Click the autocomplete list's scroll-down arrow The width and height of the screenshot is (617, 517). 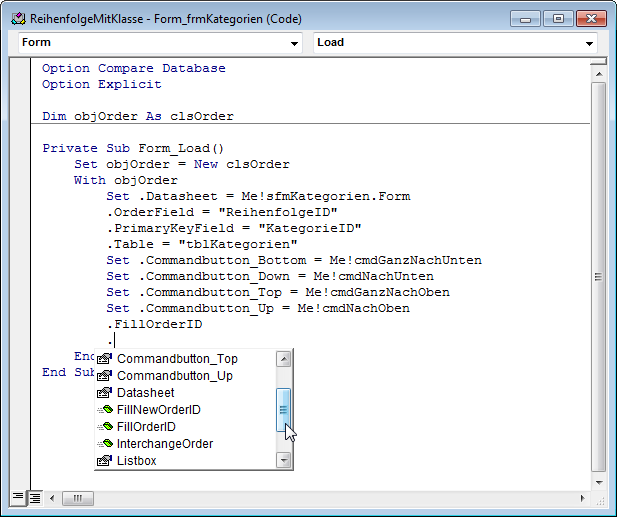[284, 460]
